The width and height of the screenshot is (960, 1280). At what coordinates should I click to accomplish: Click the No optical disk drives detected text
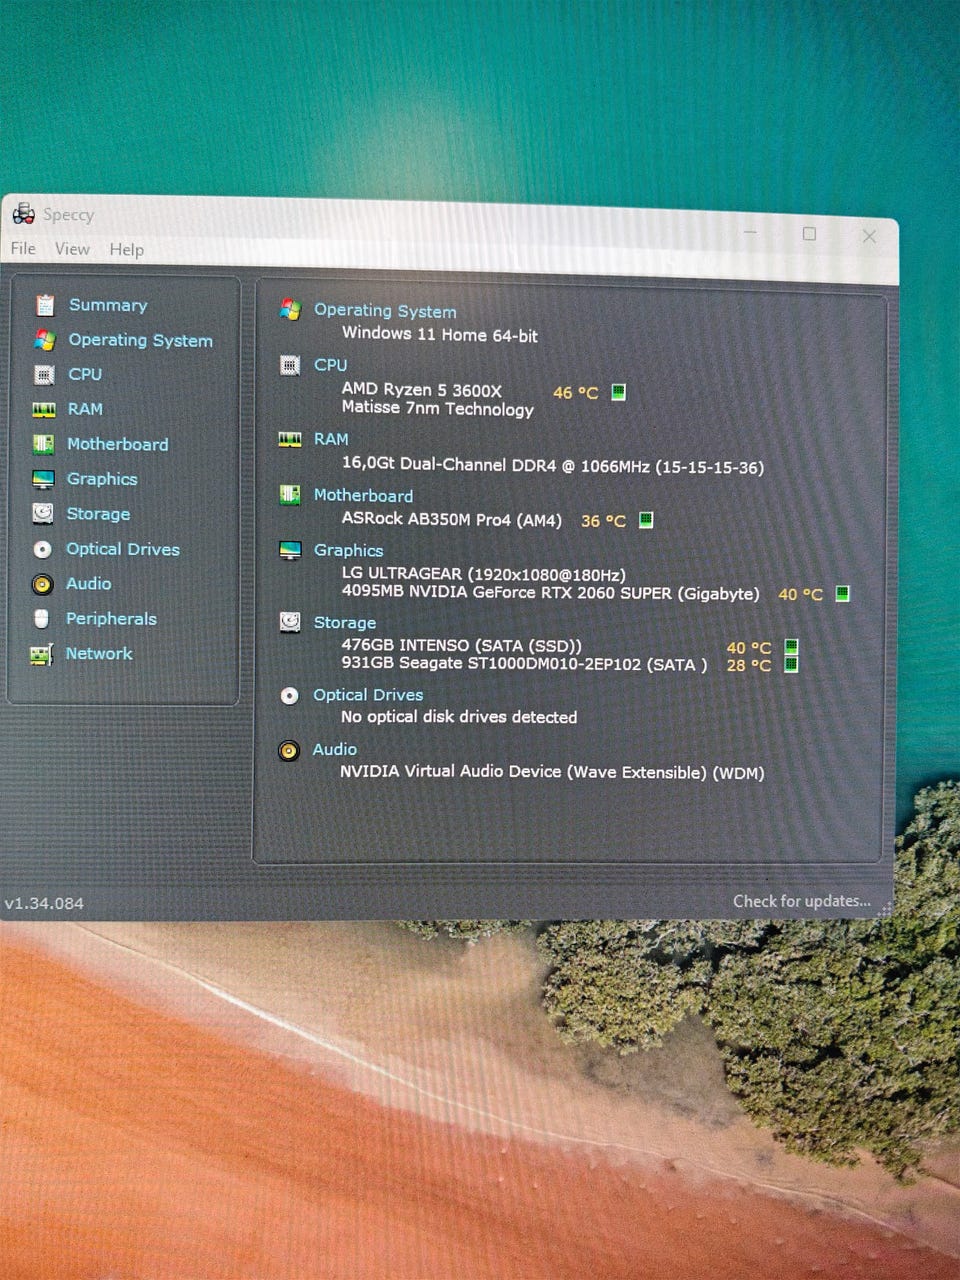(459, 717)
